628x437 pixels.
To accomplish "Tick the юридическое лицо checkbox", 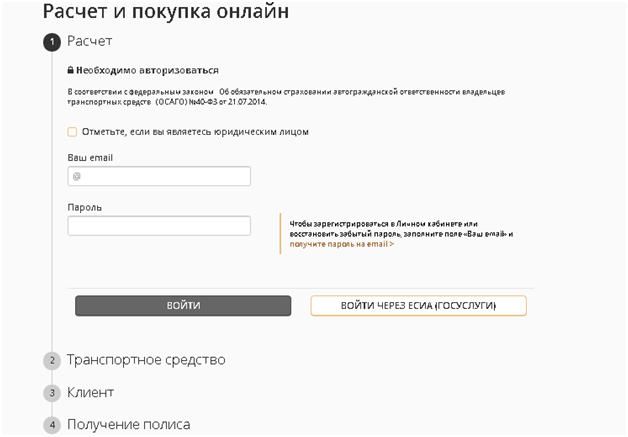I will 72,131.
